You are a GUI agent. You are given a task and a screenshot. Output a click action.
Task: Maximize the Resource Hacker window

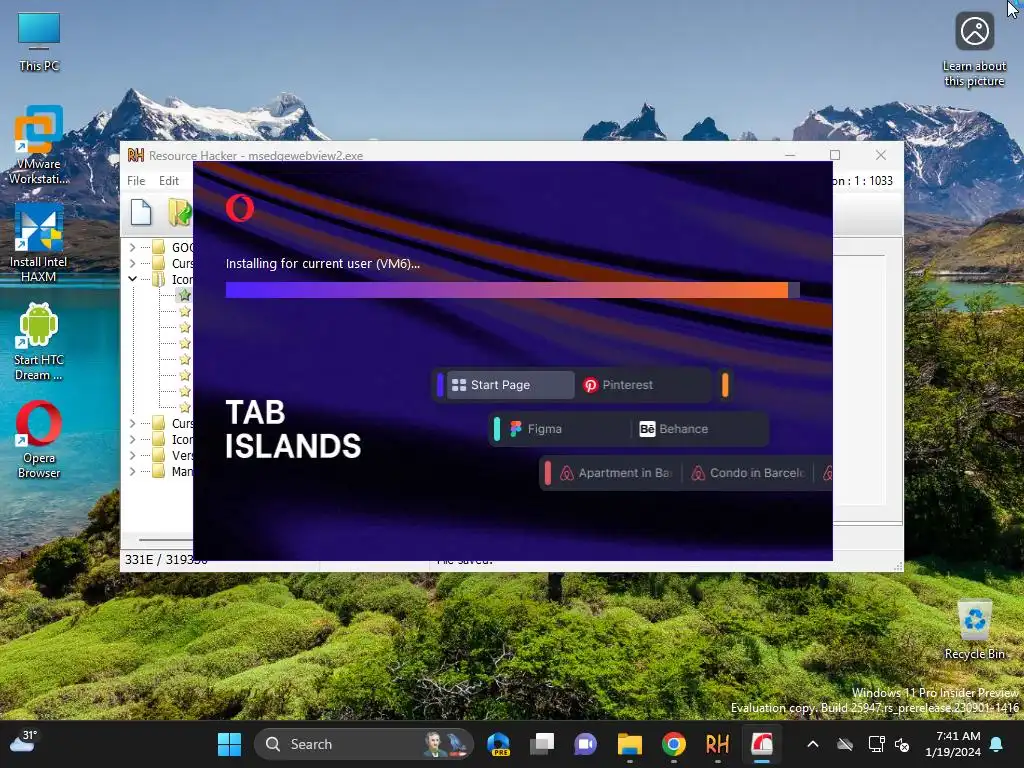(x=835, y=155)
